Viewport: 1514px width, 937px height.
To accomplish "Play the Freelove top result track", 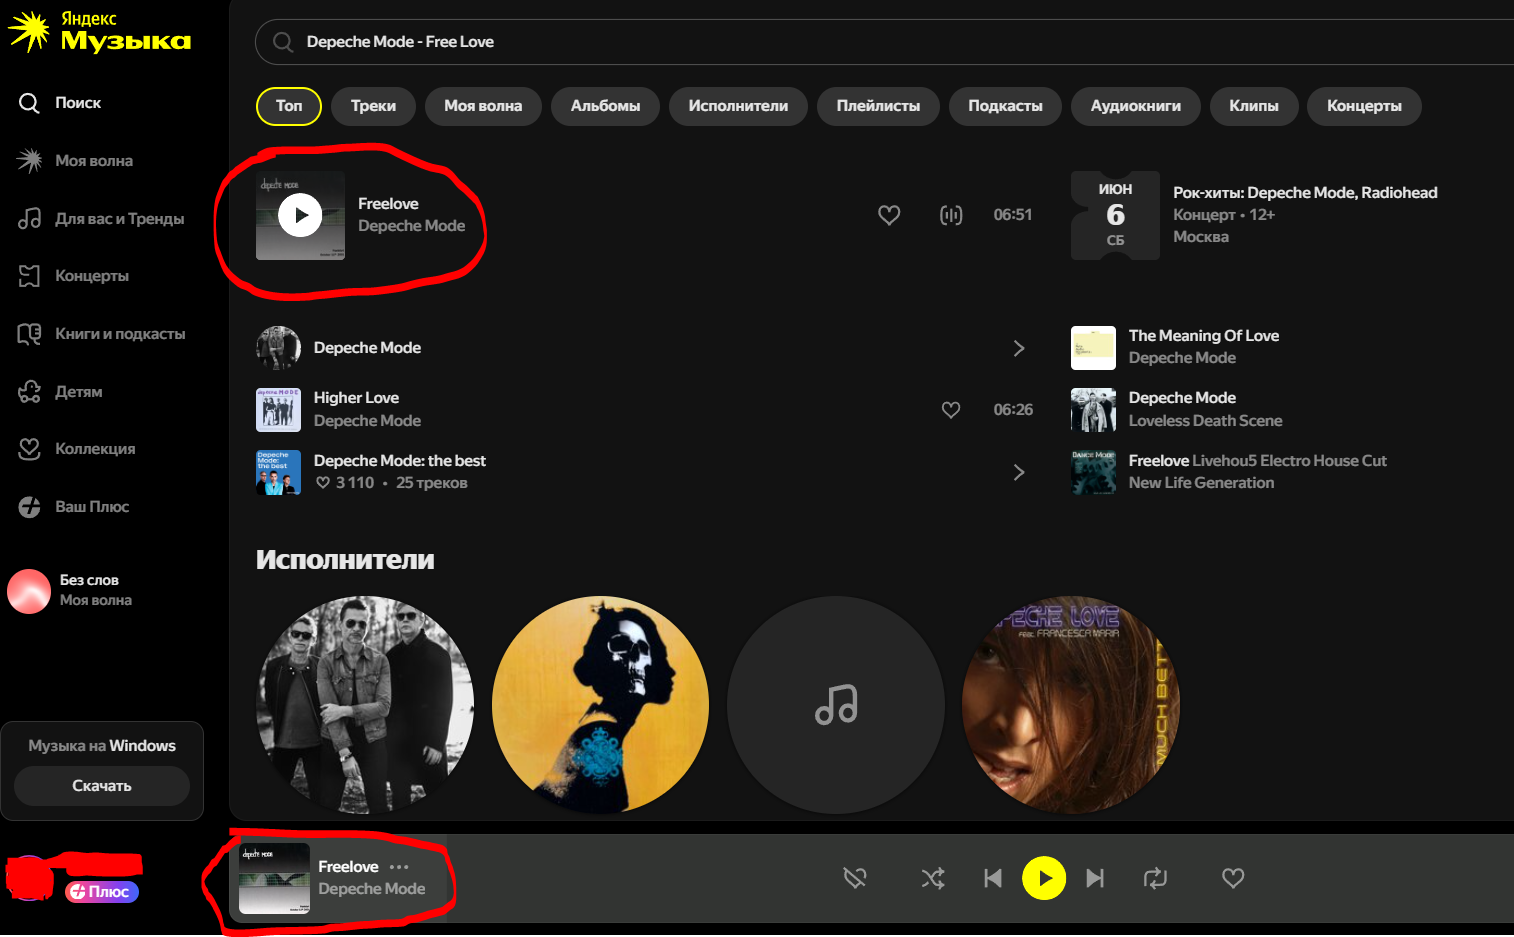I will pos(300,215).
